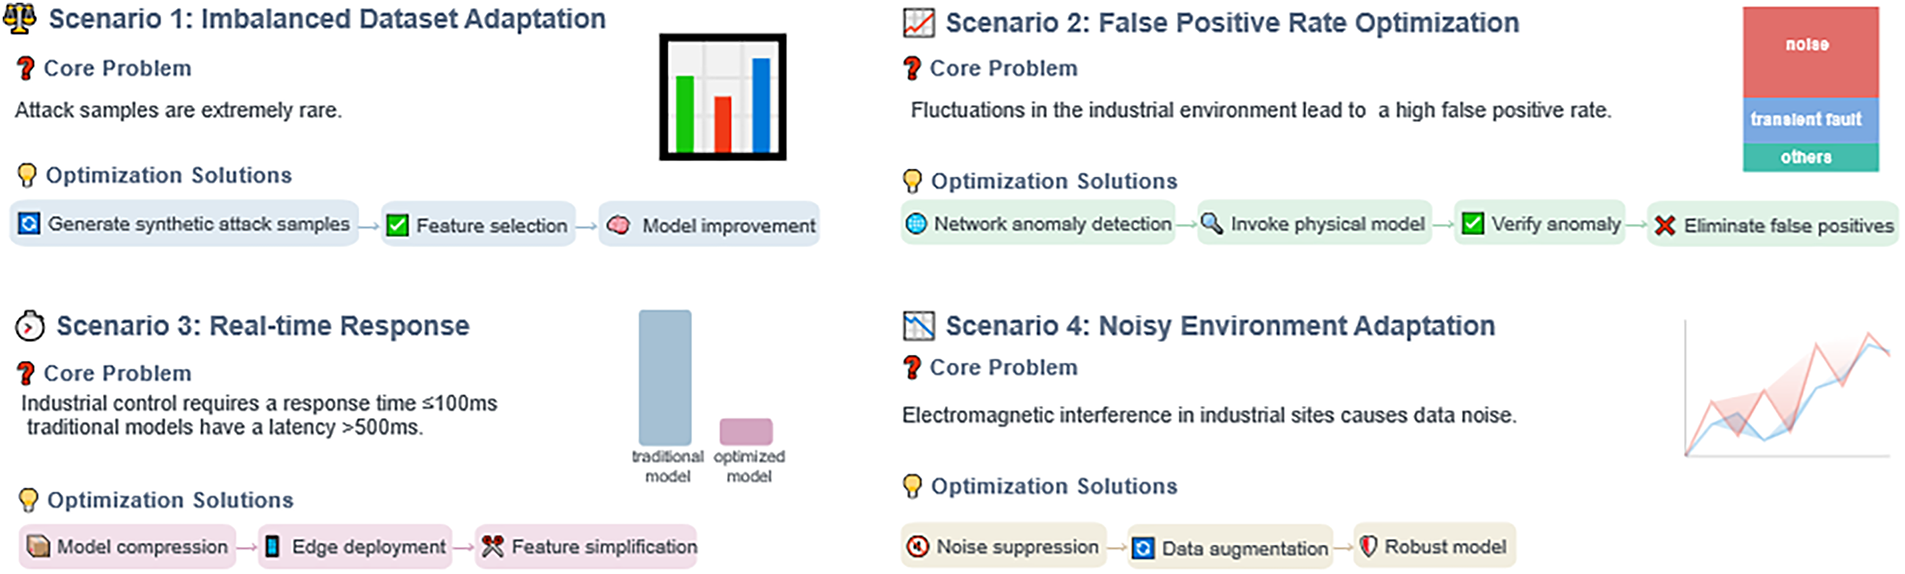Click the blue transient fault block
The image size is (1905, 574).
[x=1810, y=120]
